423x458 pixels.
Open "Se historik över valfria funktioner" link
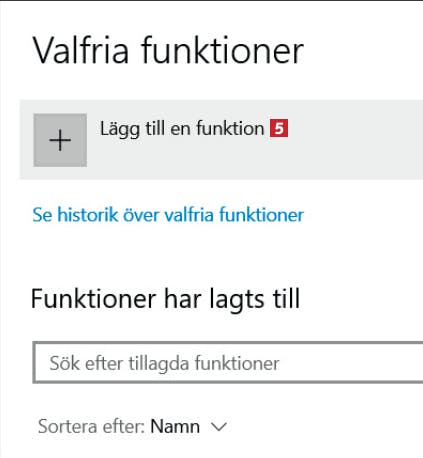pyautogui.click(x=168, y=214)
